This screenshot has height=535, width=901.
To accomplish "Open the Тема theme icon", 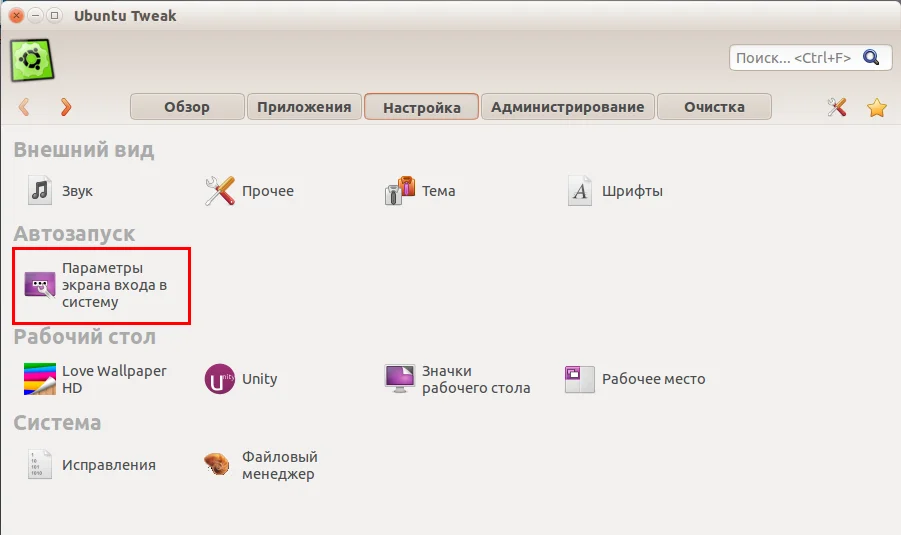I will 399,191.
